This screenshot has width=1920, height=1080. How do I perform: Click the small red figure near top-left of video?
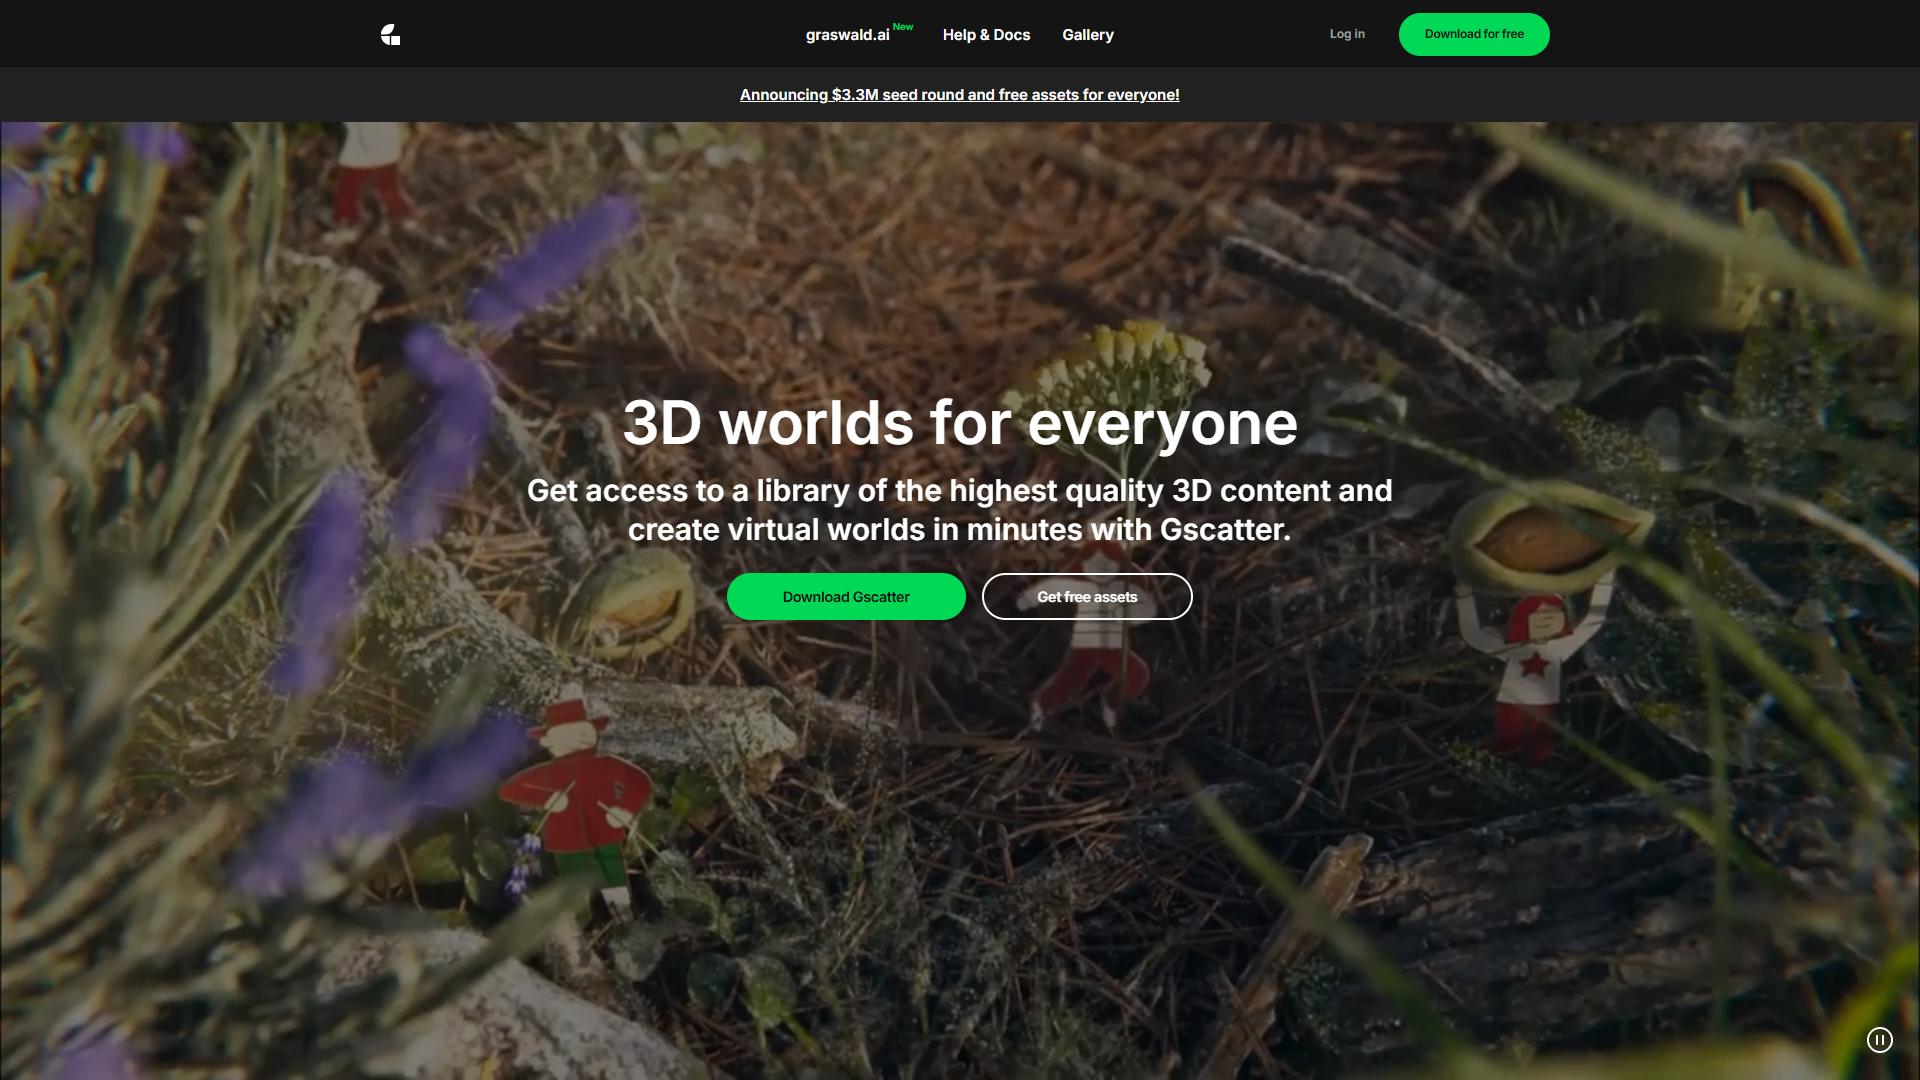coord(370,172)
